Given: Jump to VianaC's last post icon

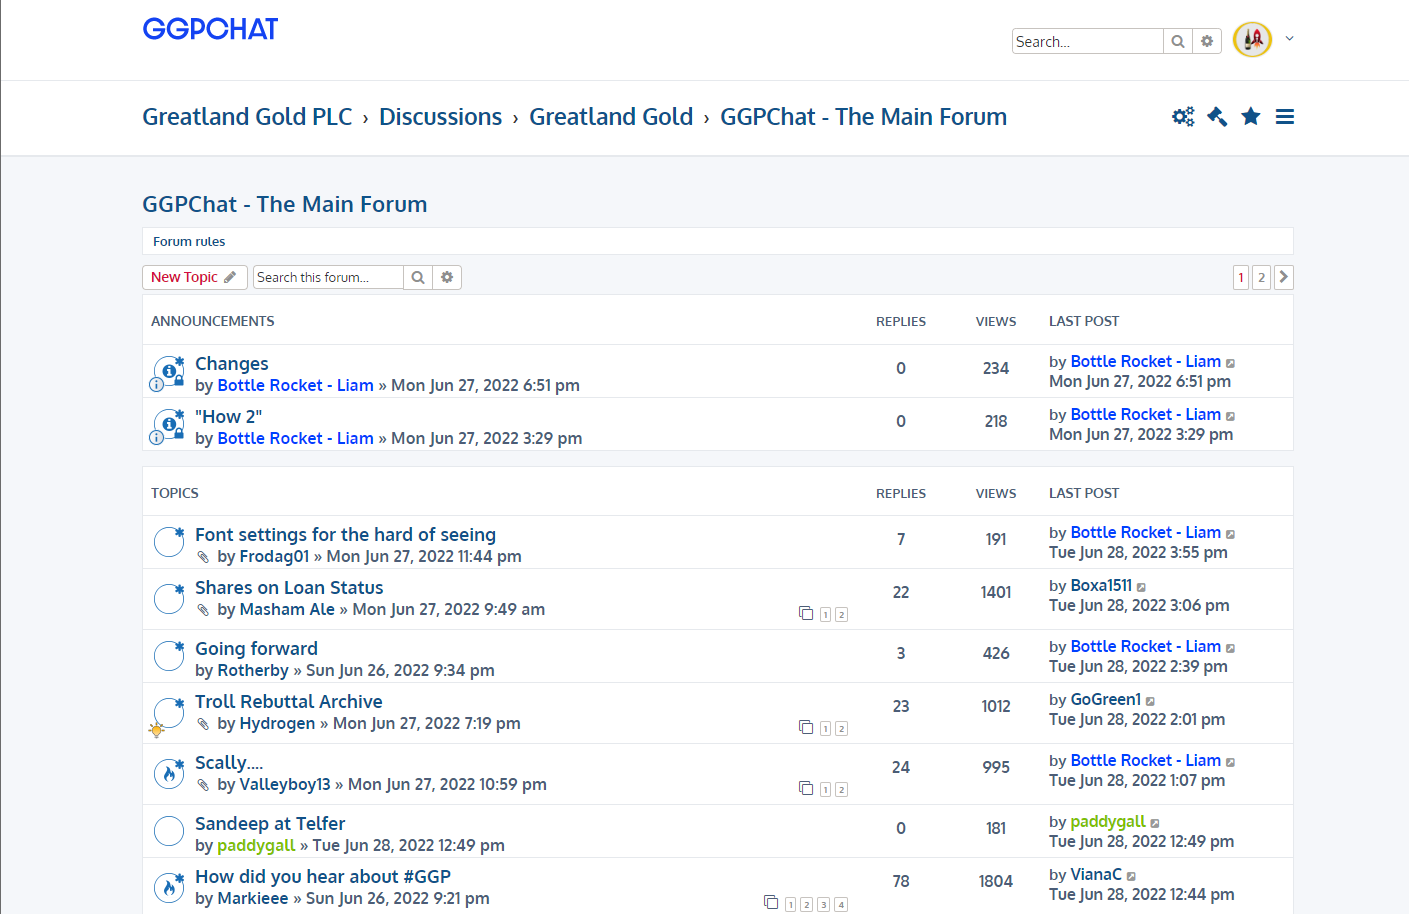Looking at the screenshot, I should point(1131,876).
